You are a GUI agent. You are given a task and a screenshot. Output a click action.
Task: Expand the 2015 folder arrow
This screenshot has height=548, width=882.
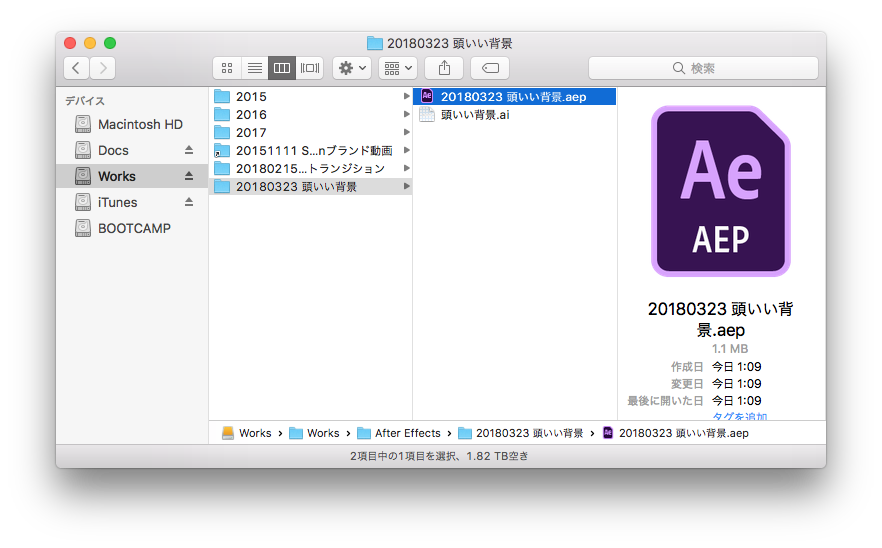click(406, 96)
